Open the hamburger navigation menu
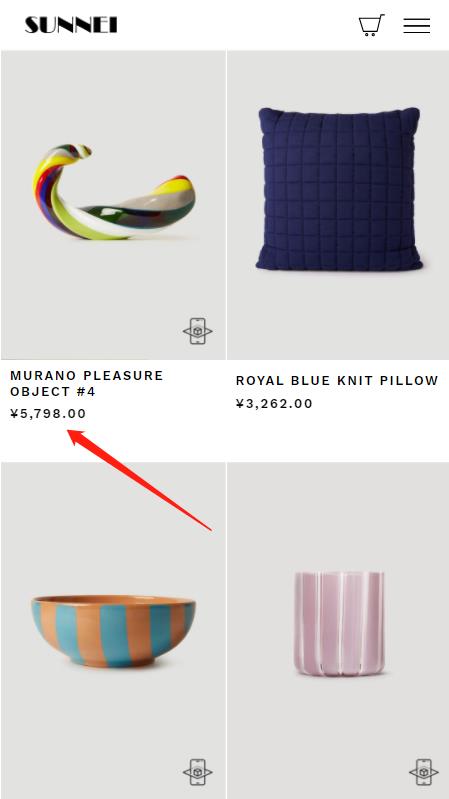The width and height of the screenshot is (449, 799). click(x=416, y=25)
